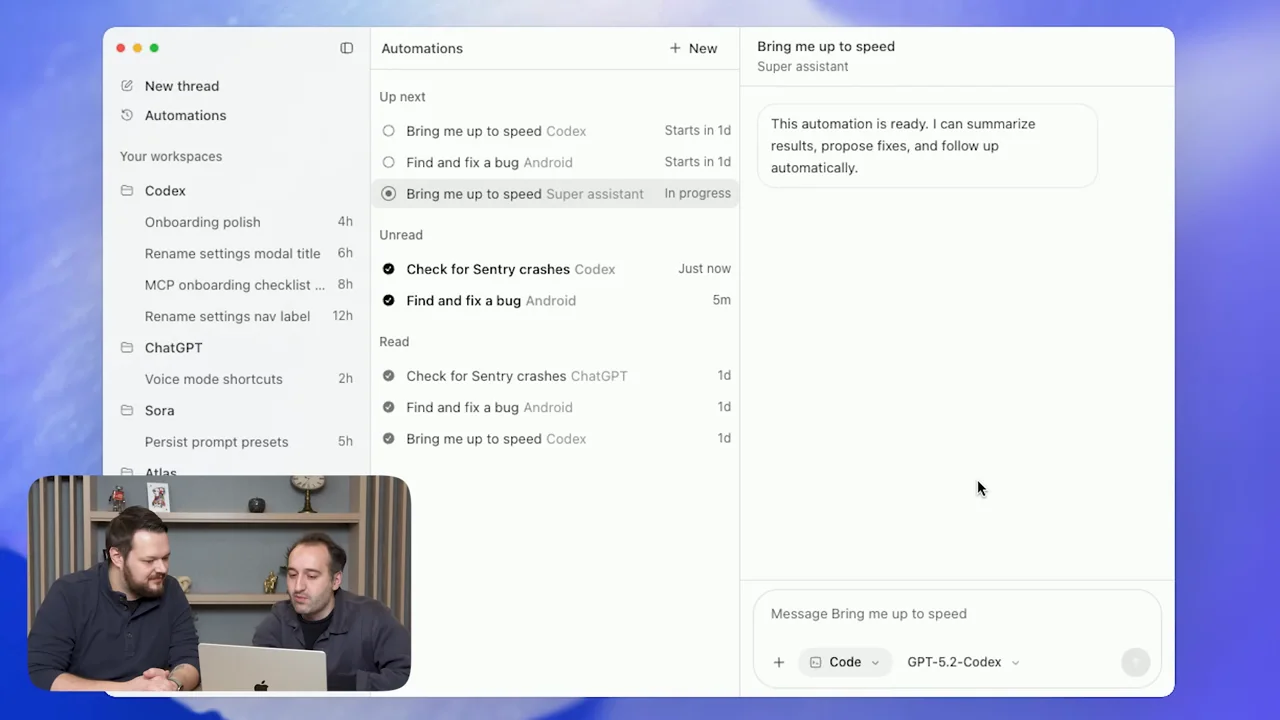
Task: Click the ChatGPT workspace folder icon
Action: (127, 347)
